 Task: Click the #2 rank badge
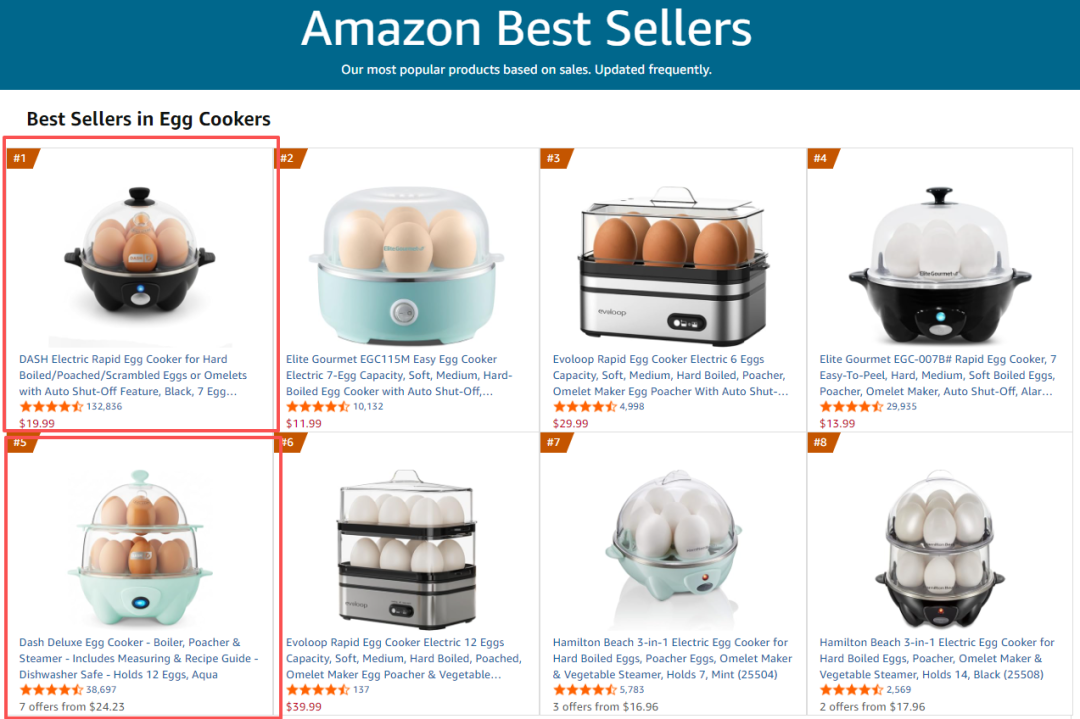pyautogui.click(x=288, y=158)
